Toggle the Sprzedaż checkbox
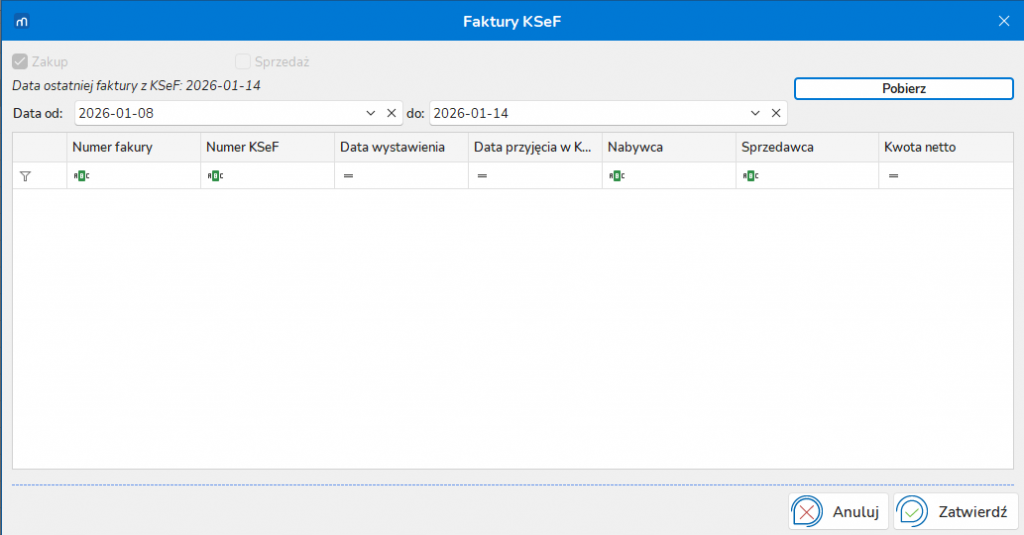1024x535 pixels. coord(243,62)
